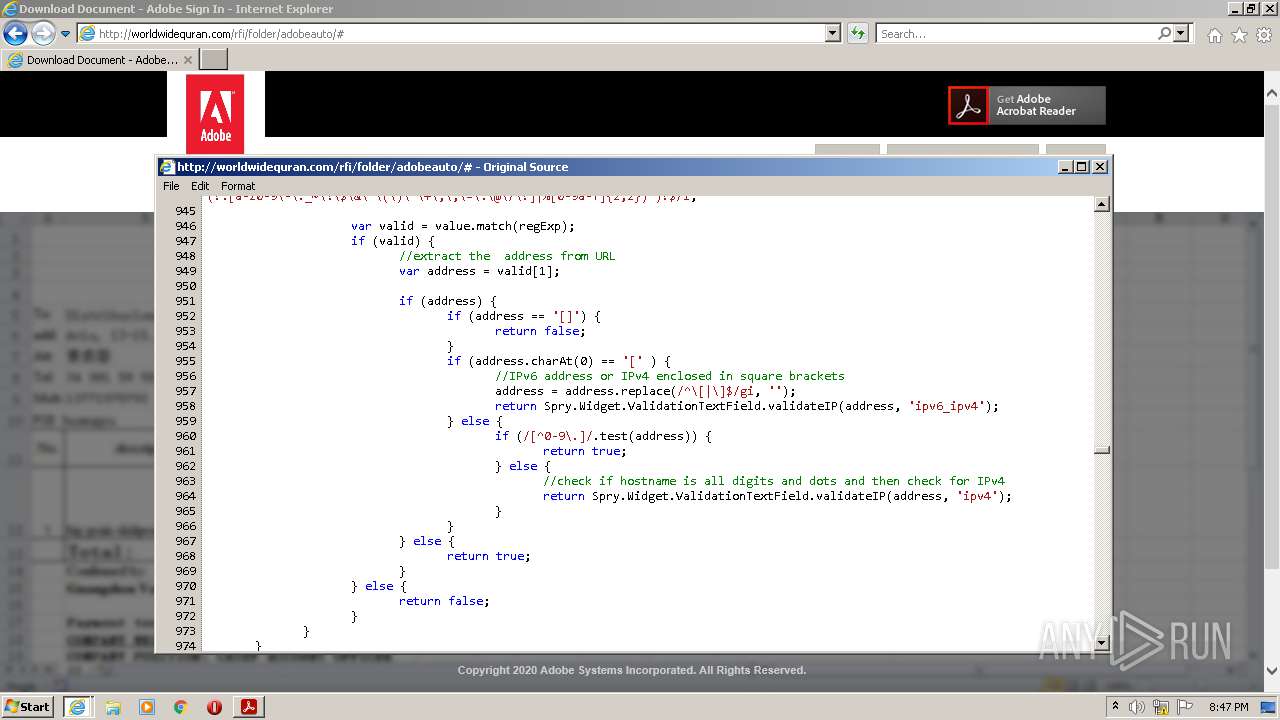The image size is (1280, 720).
Task: Click the Refresh page icon
Action: point(858,33)
